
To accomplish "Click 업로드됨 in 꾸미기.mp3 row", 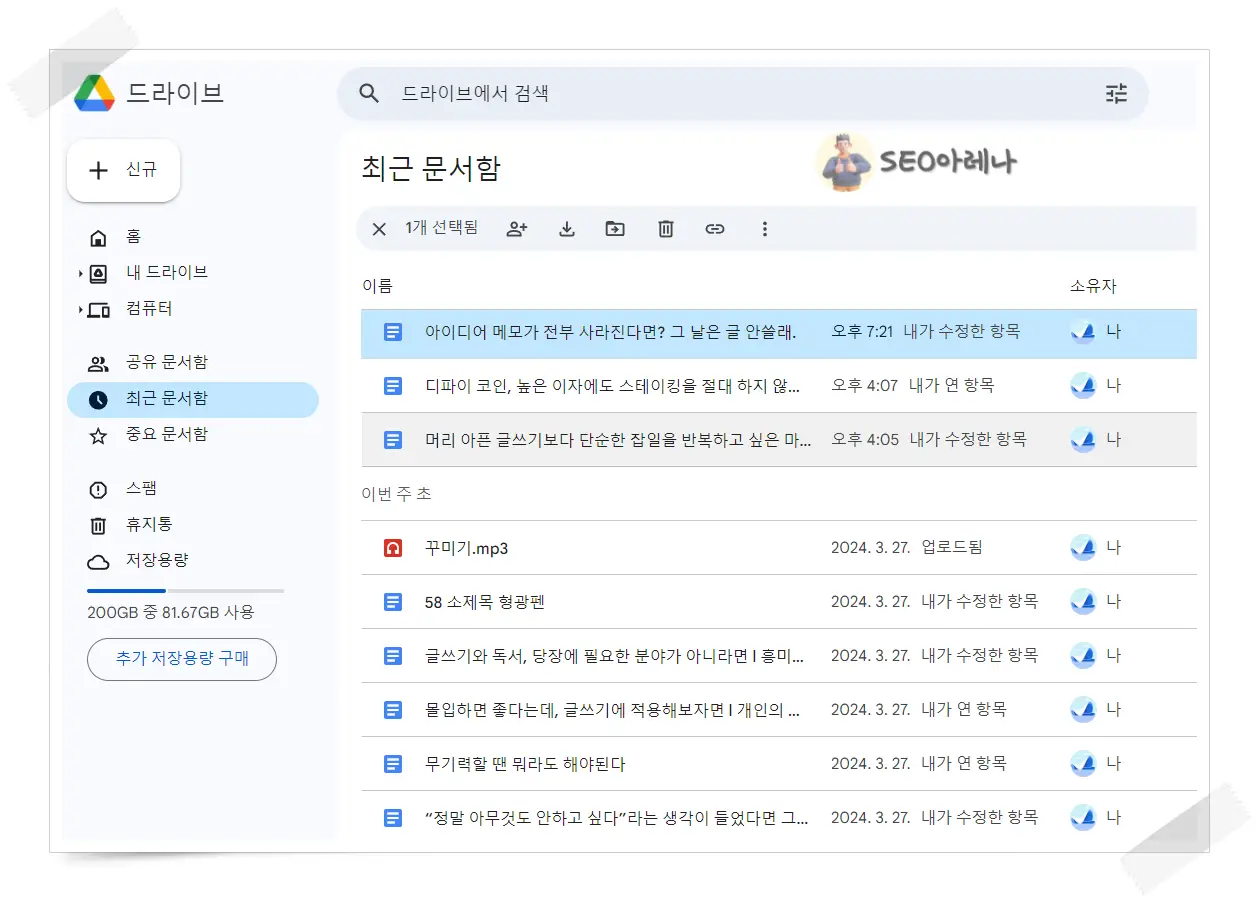I will pyautogui.click(x=952, y=548).
